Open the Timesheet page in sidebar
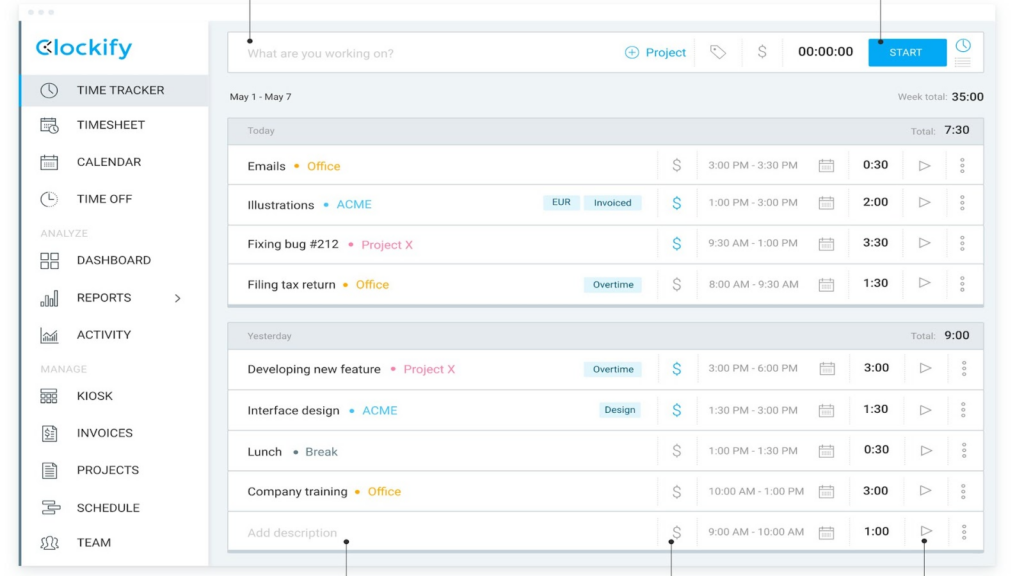This screenshot has height=576, width=1024. coord(110,125)
